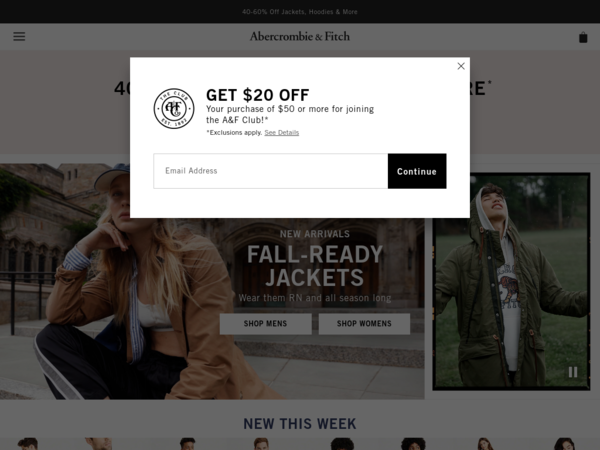Open the See Details link
The image size is (600, 450).
coord(282,133)
